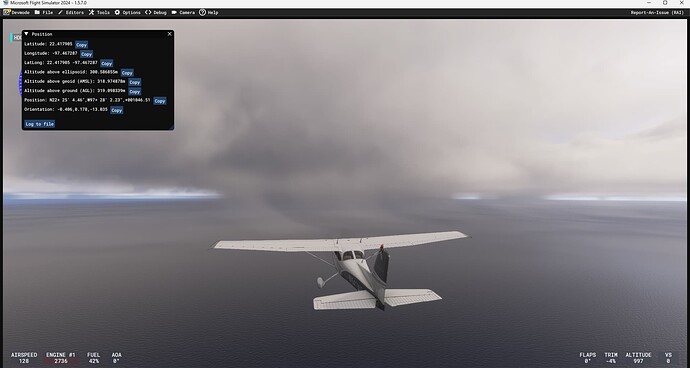
Task: Close the Position window
Action: 169,34
